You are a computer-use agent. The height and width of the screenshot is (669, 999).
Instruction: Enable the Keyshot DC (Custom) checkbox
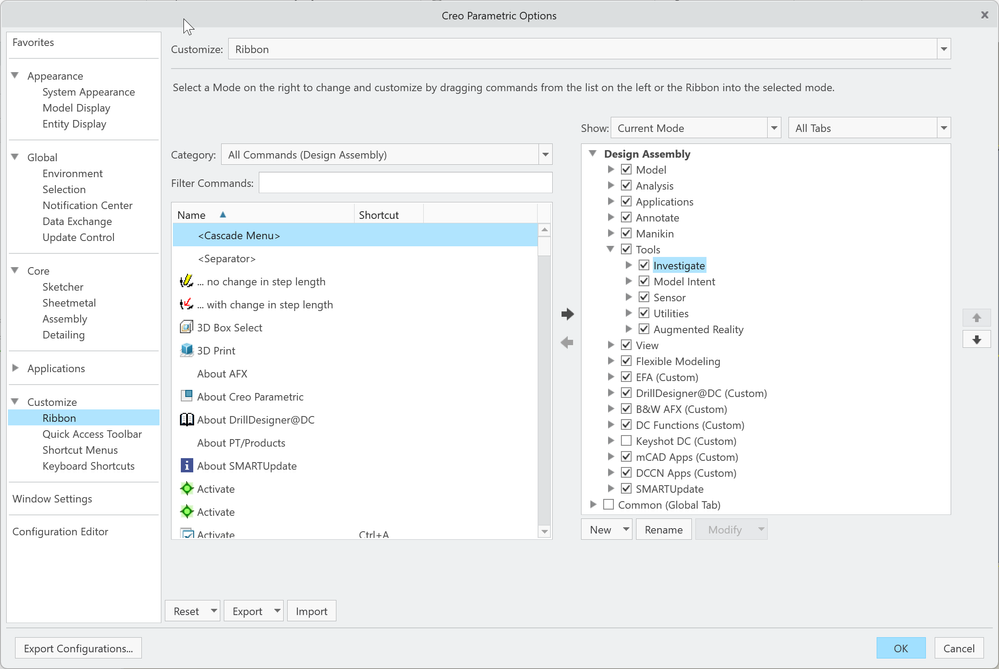tap(626, 441)
